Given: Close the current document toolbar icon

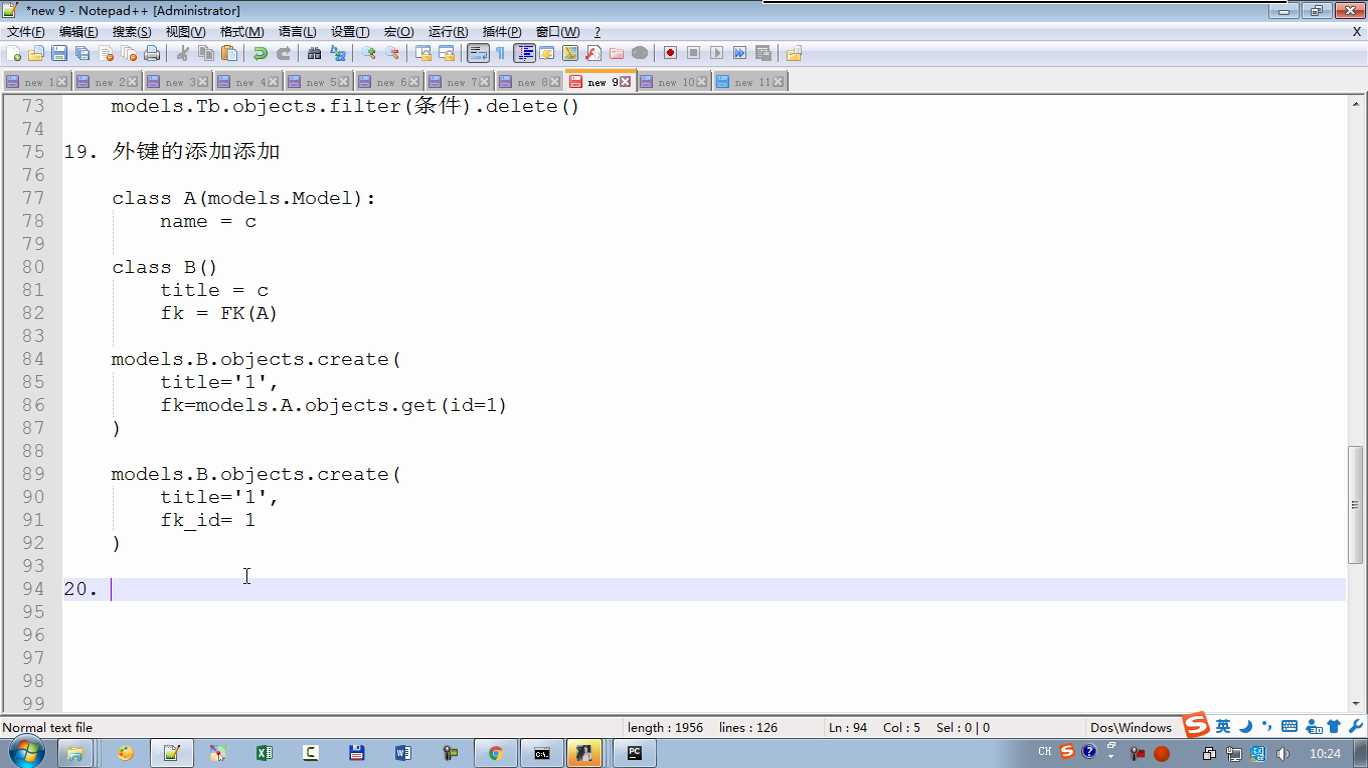Looking at the screenshot, I should click(106, 53).
